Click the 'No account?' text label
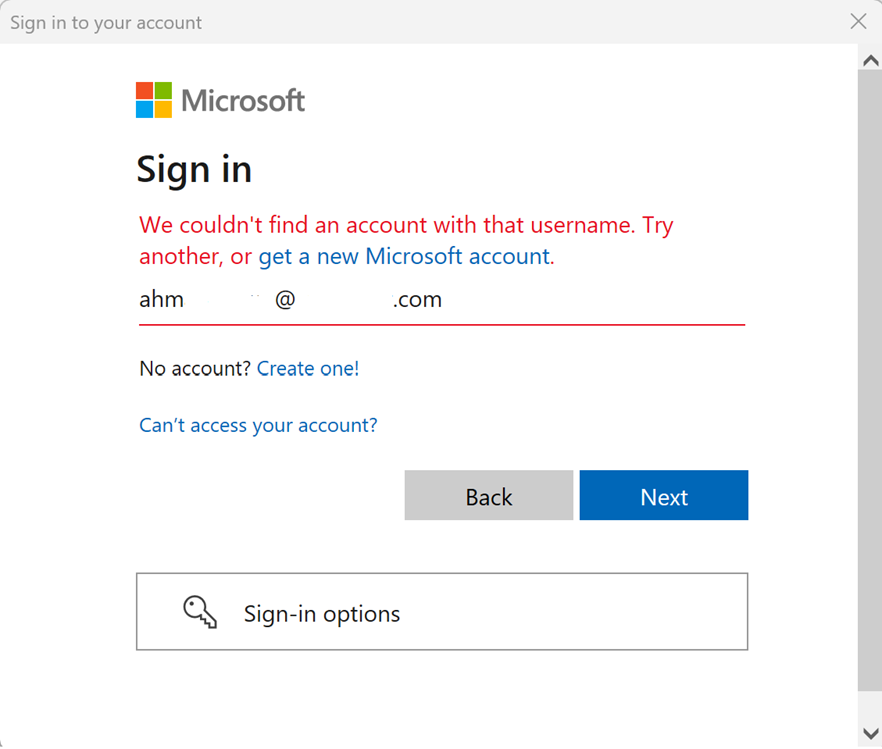 pos(194,368)
